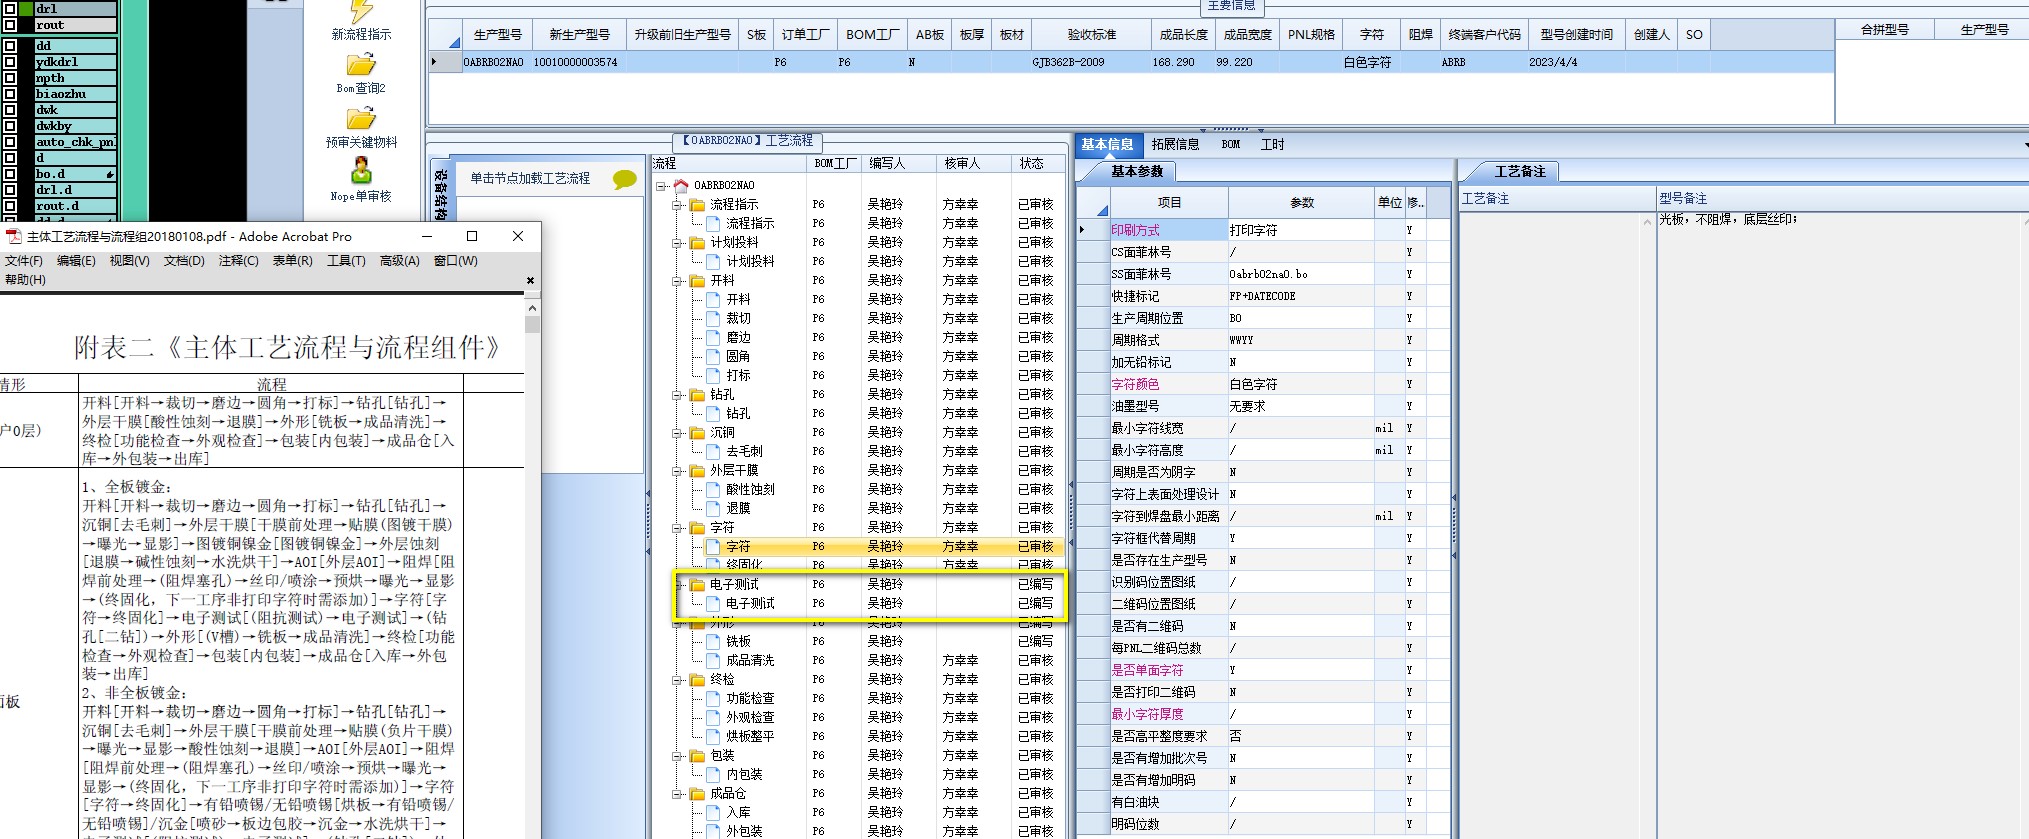
Task: Switch to the BOM tab
Action: coord(1230,144)
